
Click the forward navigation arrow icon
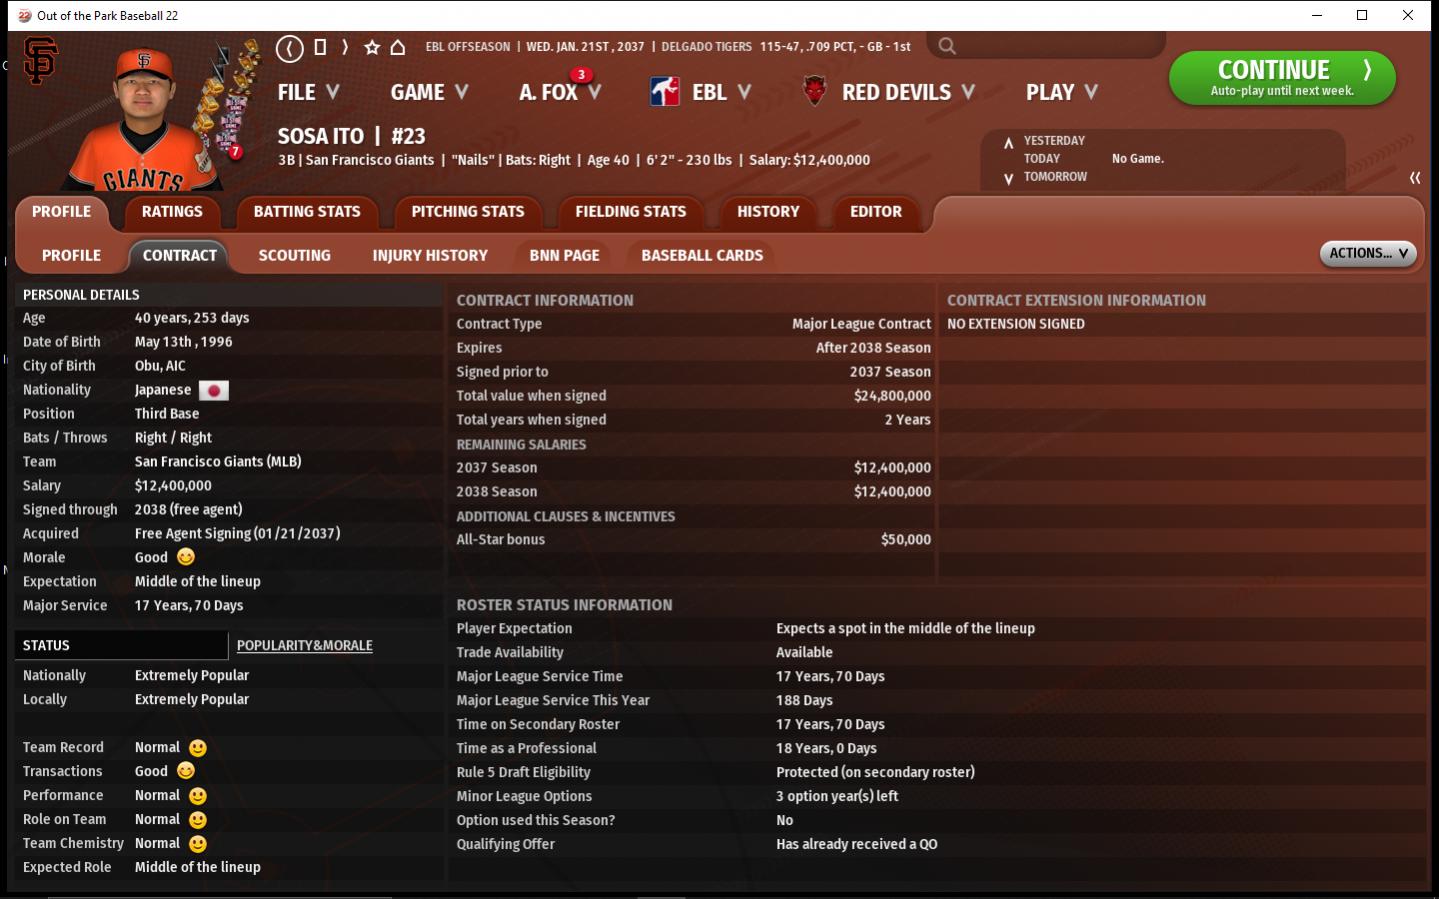coord(345,47)
